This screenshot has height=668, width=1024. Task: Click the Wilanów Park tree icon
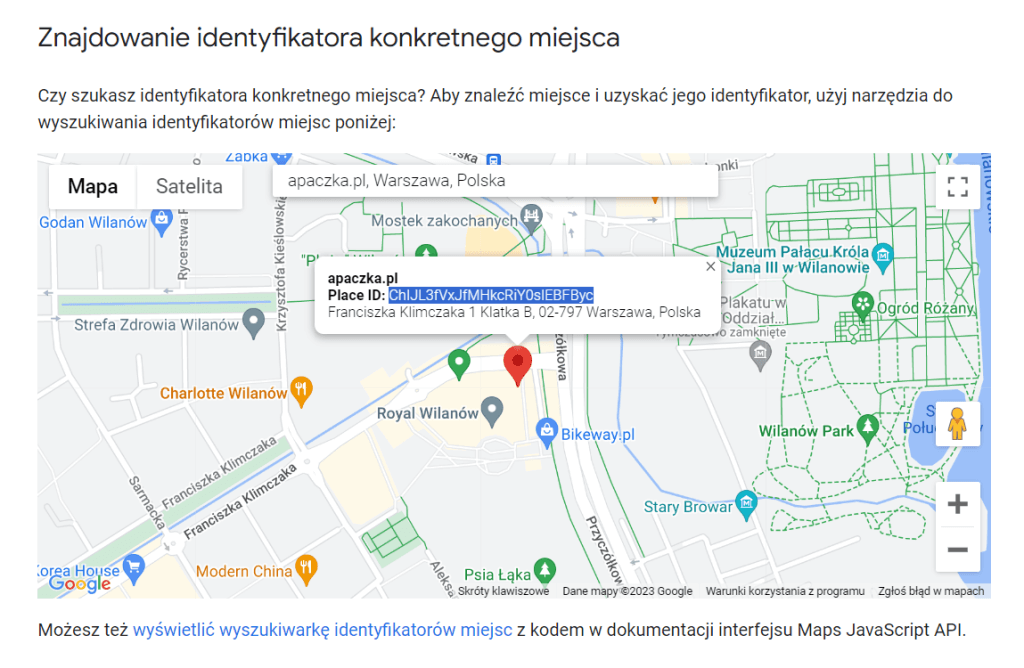tap(869, 430)
